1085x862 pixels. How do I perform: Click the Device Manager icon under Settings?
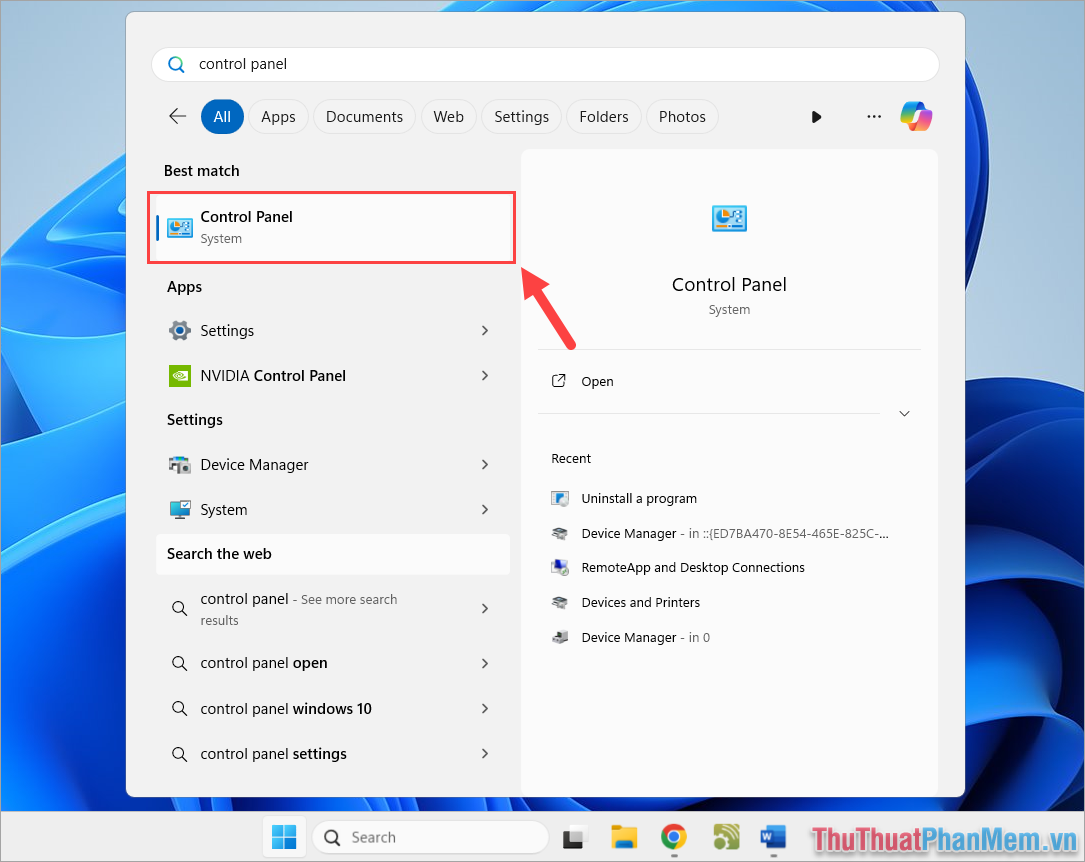pos(180,465)
